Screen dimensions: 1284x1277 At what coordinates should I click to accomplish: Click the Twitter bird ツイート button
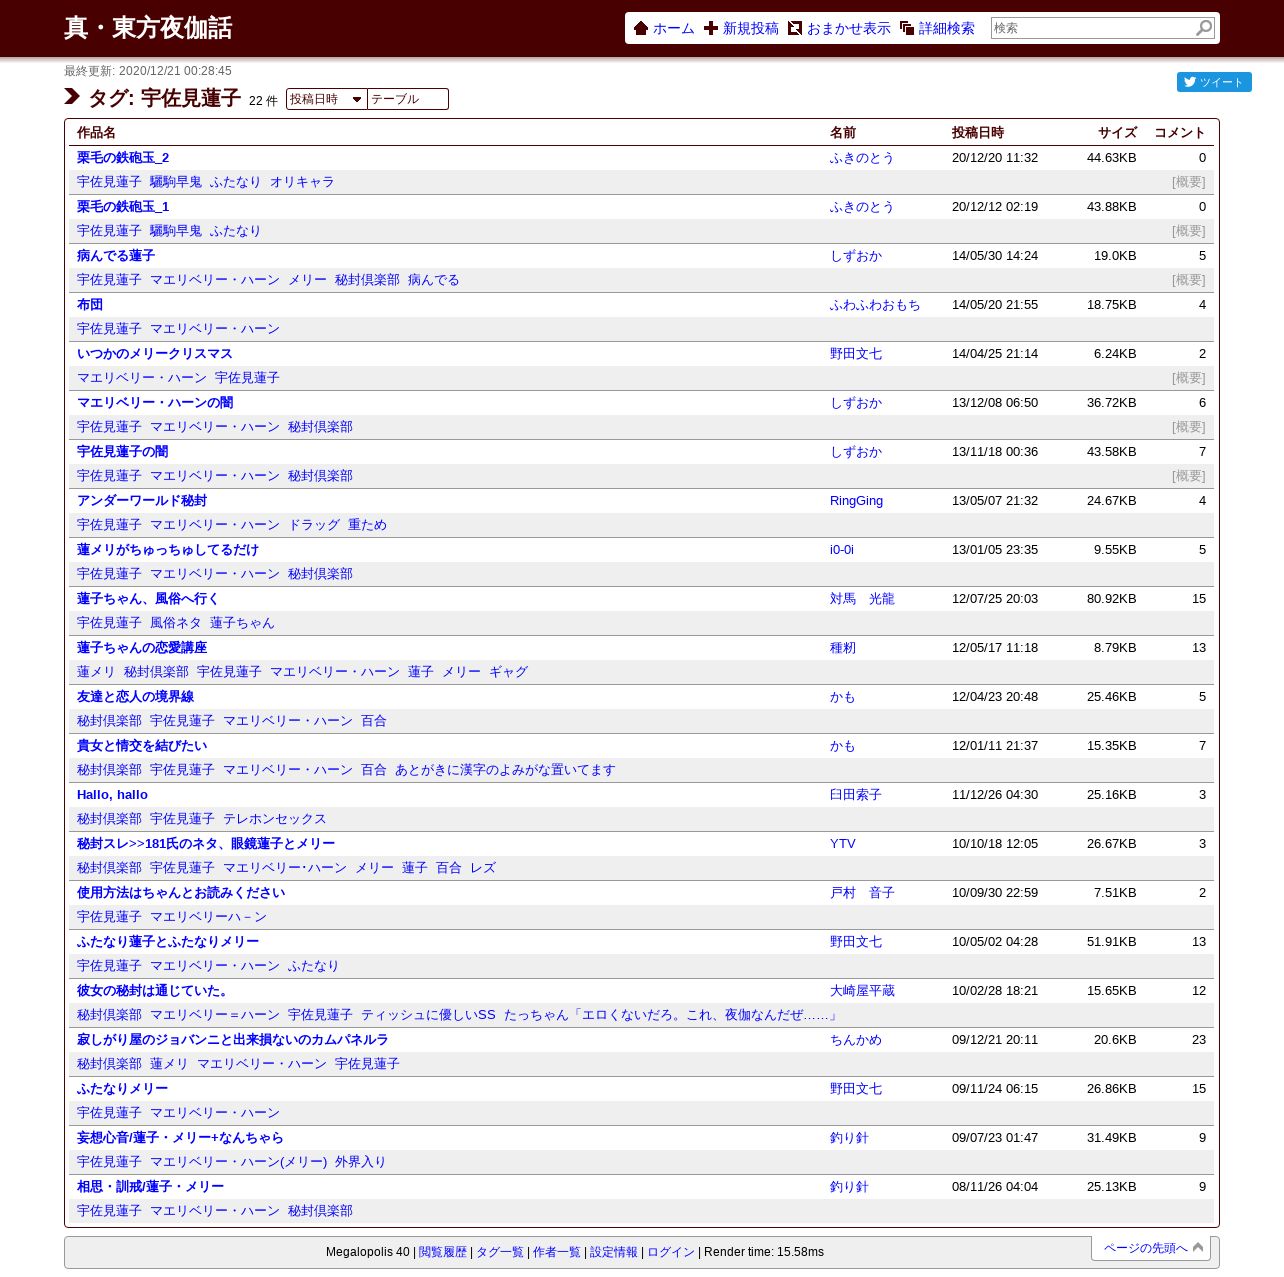1214,82
